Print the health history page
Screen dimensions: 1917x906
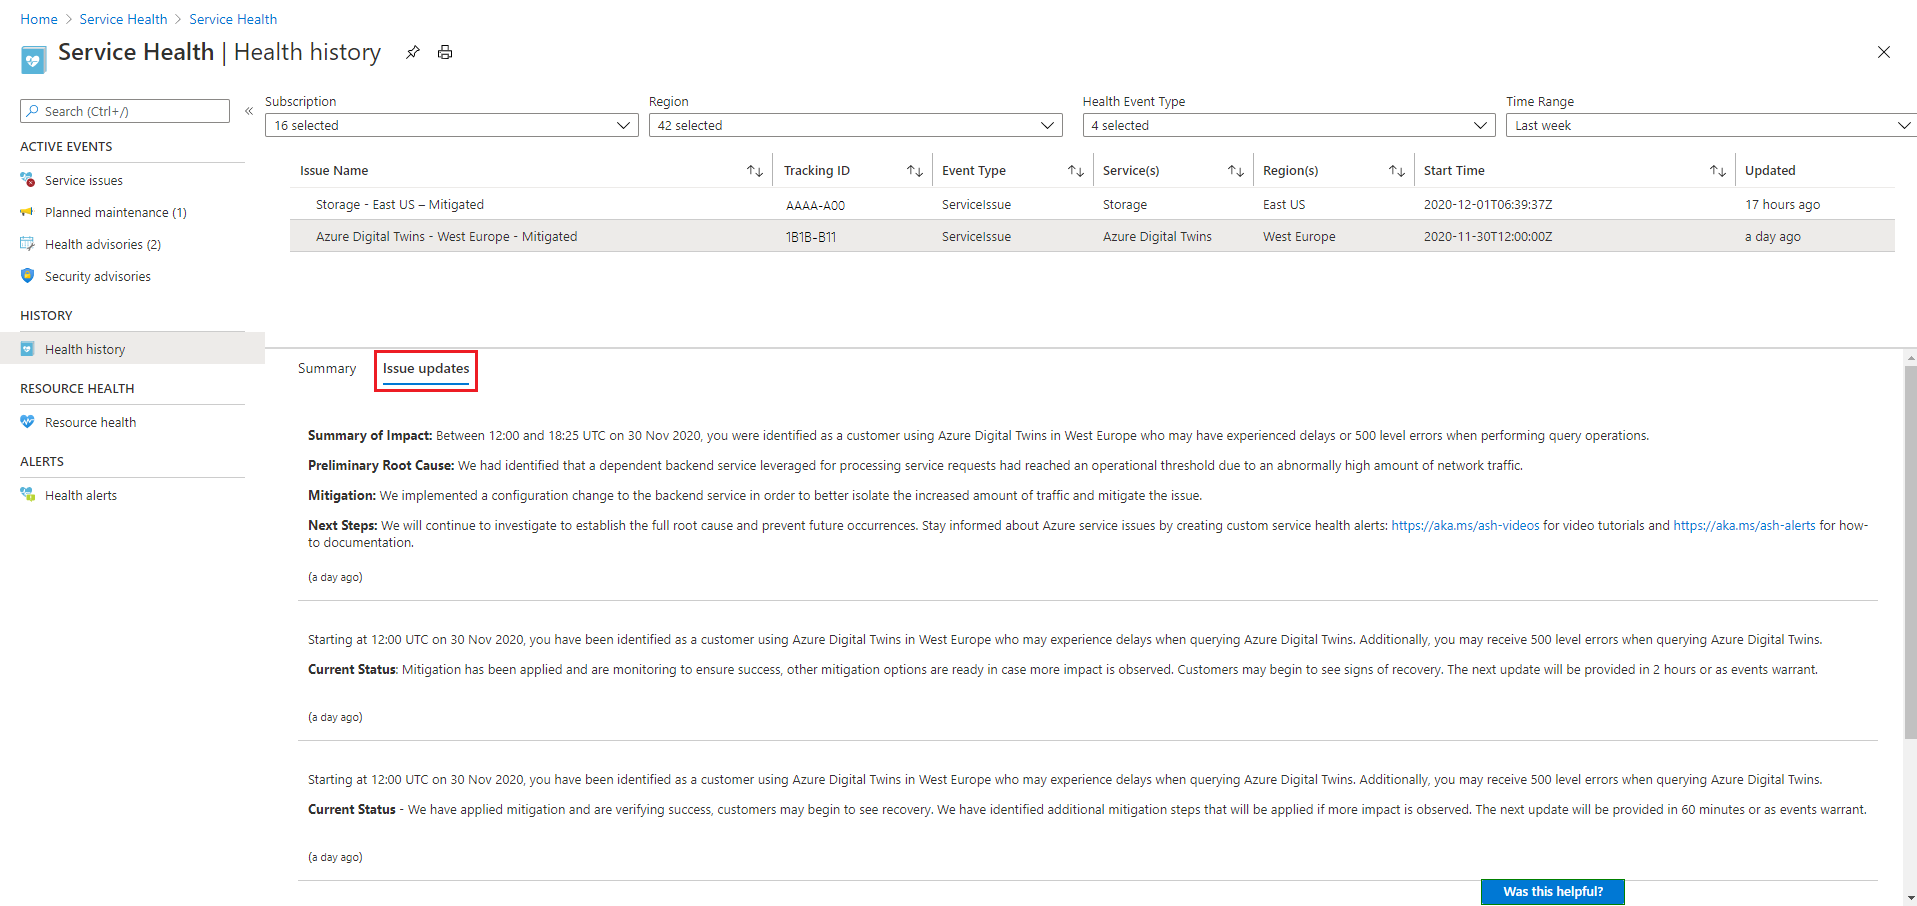445,53
